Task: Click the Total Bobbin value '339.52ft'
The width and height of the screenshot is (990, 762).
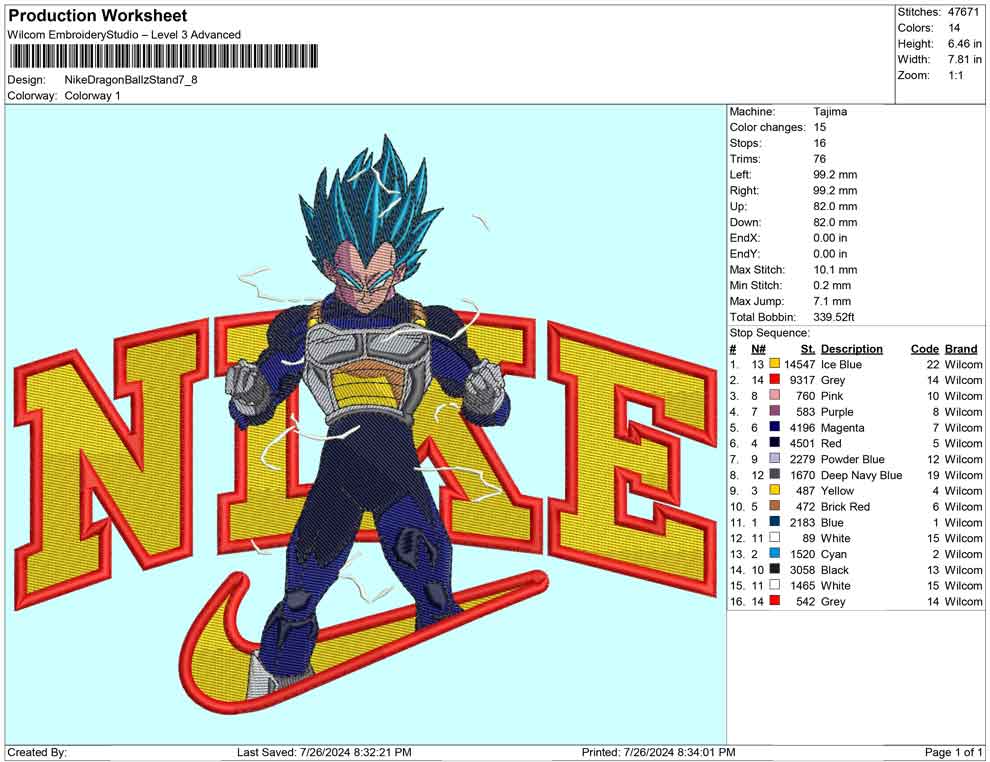Action: coord(833,317)
